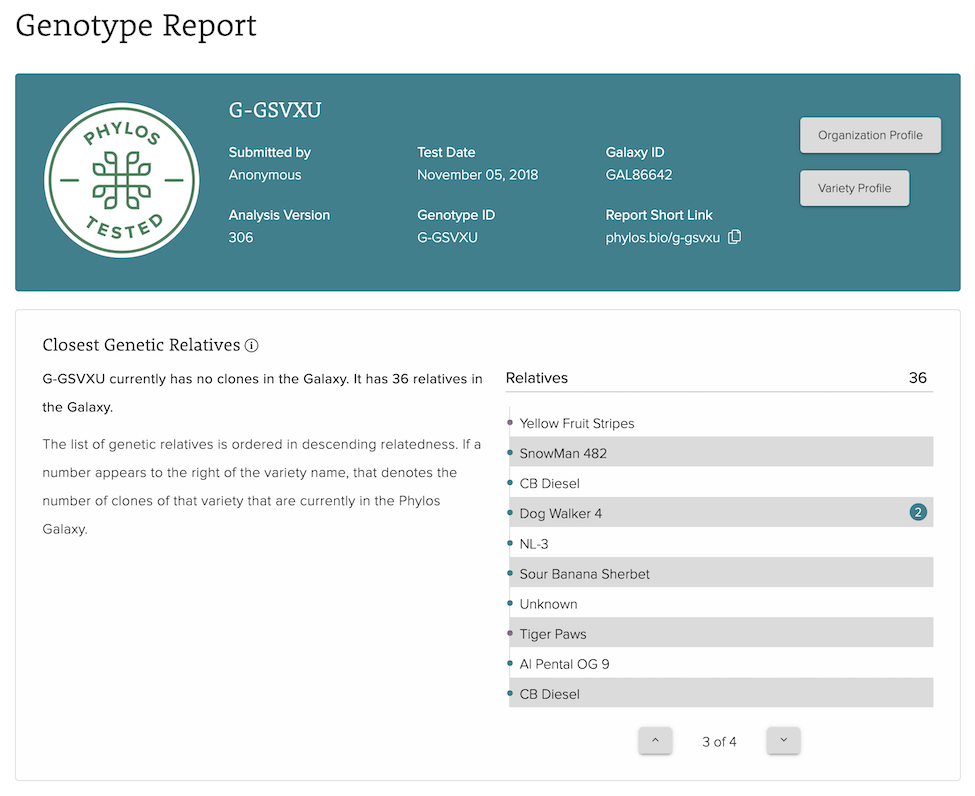Viewport: 975px width, 796px height.
Task: Select Dog Walker 4 relative
Action: tap(560, 513)
